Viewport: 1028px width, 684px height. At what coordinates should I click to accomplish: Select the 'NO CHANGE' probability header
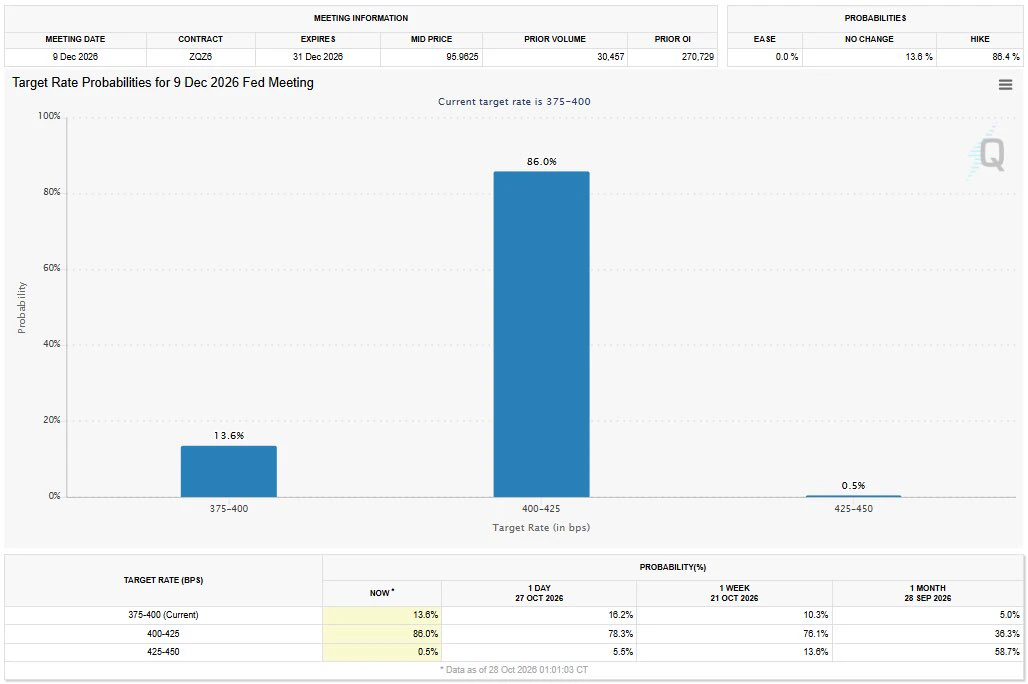[869, 39]
